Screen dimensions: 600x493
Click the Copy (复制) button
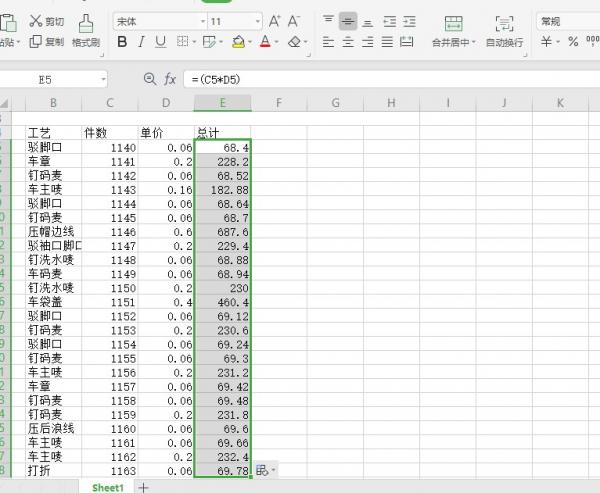pyautogui.click(x=46, y=41)
